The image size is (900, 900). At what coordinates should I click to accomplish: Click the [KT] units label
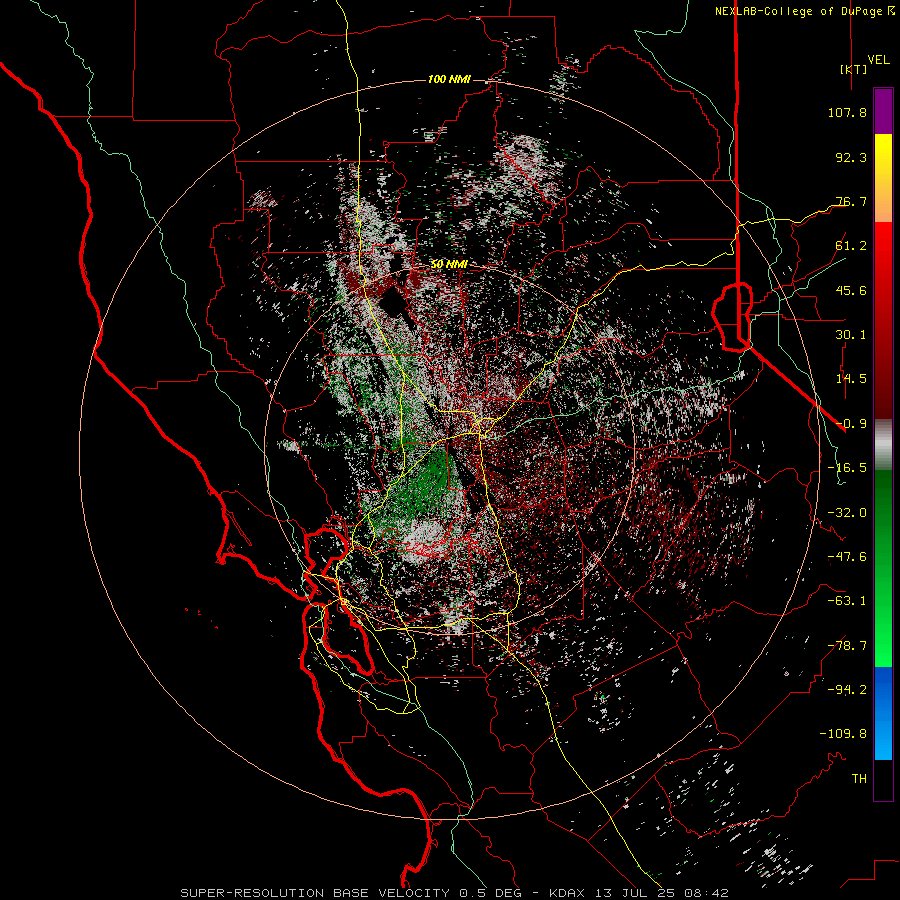pyautogui.click(x=853, y=69)
